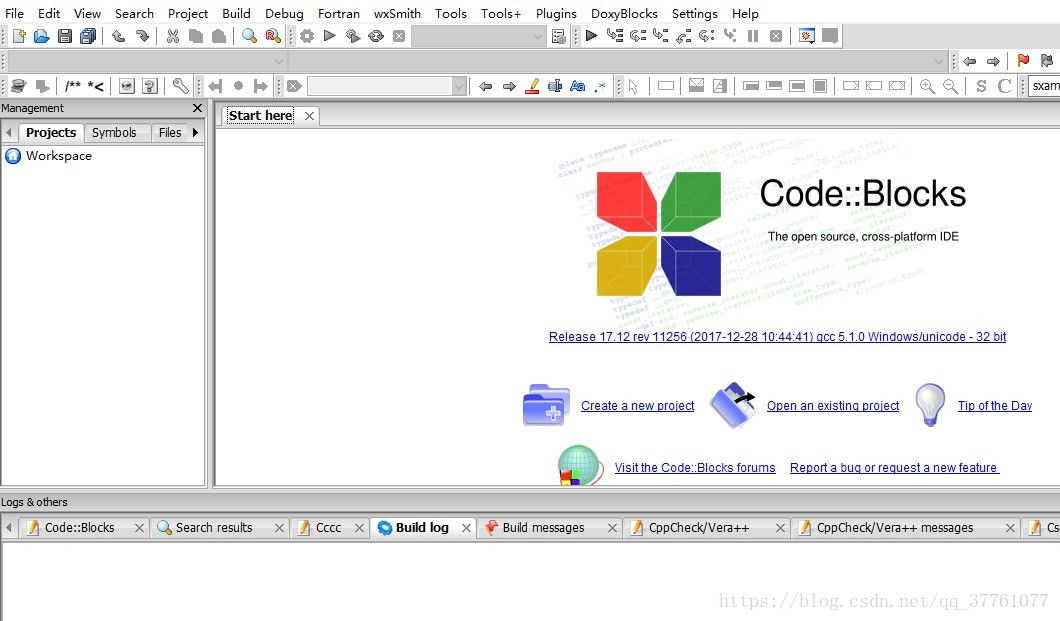Click the Abort build X icon
Image resolution: width=1060 pixels, height=621 pixels.
coord(399,36)
